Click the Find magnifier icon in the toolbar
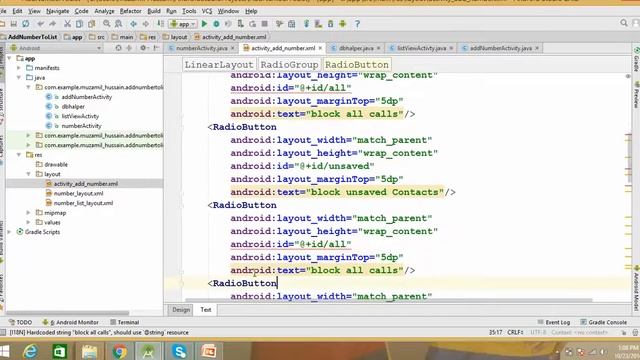Viewport: 640px width, 360px height. [x=107, y=24]
